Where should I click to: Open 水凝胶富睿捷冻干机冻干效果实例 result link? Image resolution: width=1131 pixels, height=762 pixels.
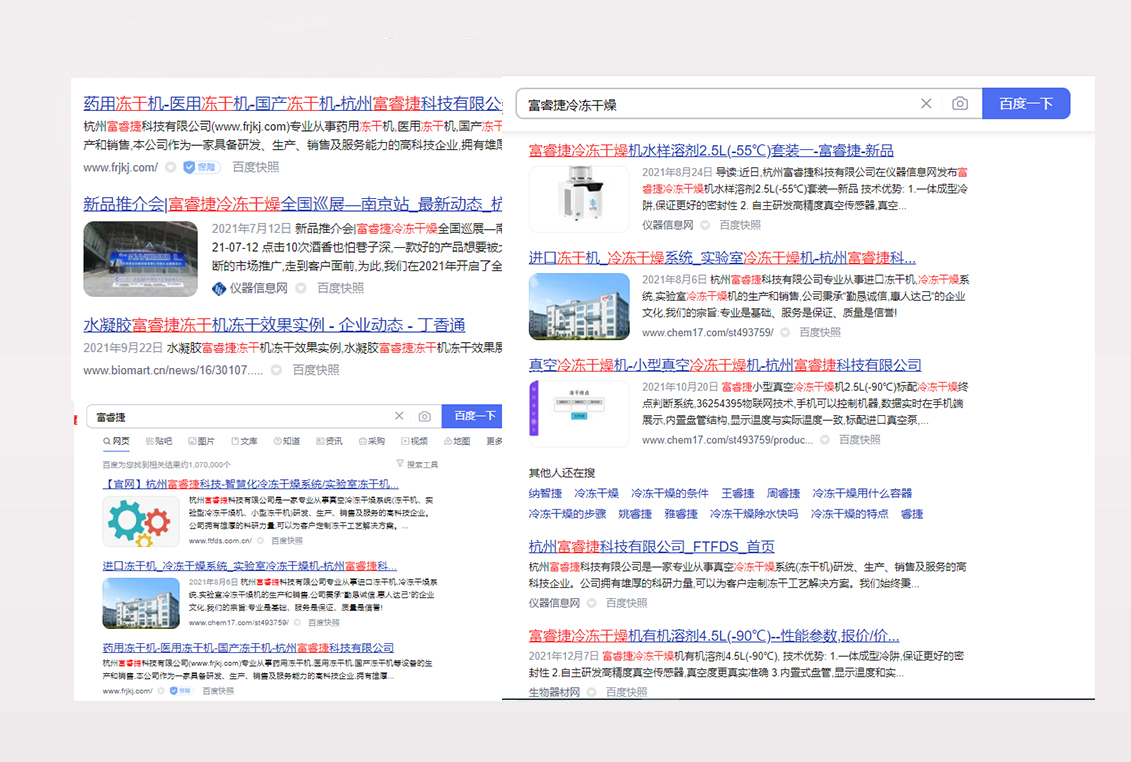[274, 325]
